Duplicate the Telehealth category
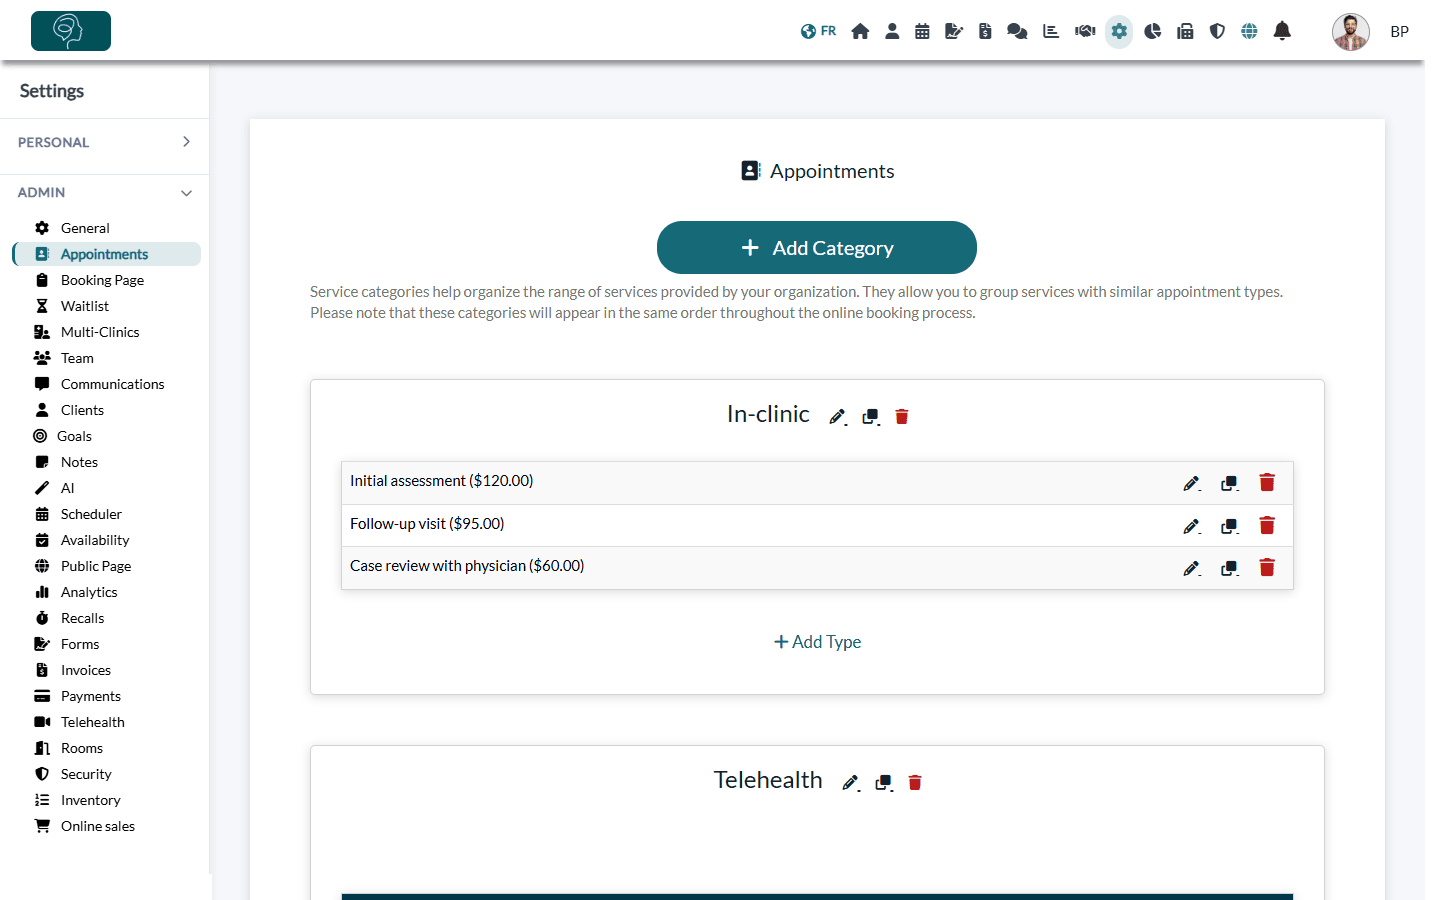This screenshot has width=1440, height=900. [x=884, y=783]
